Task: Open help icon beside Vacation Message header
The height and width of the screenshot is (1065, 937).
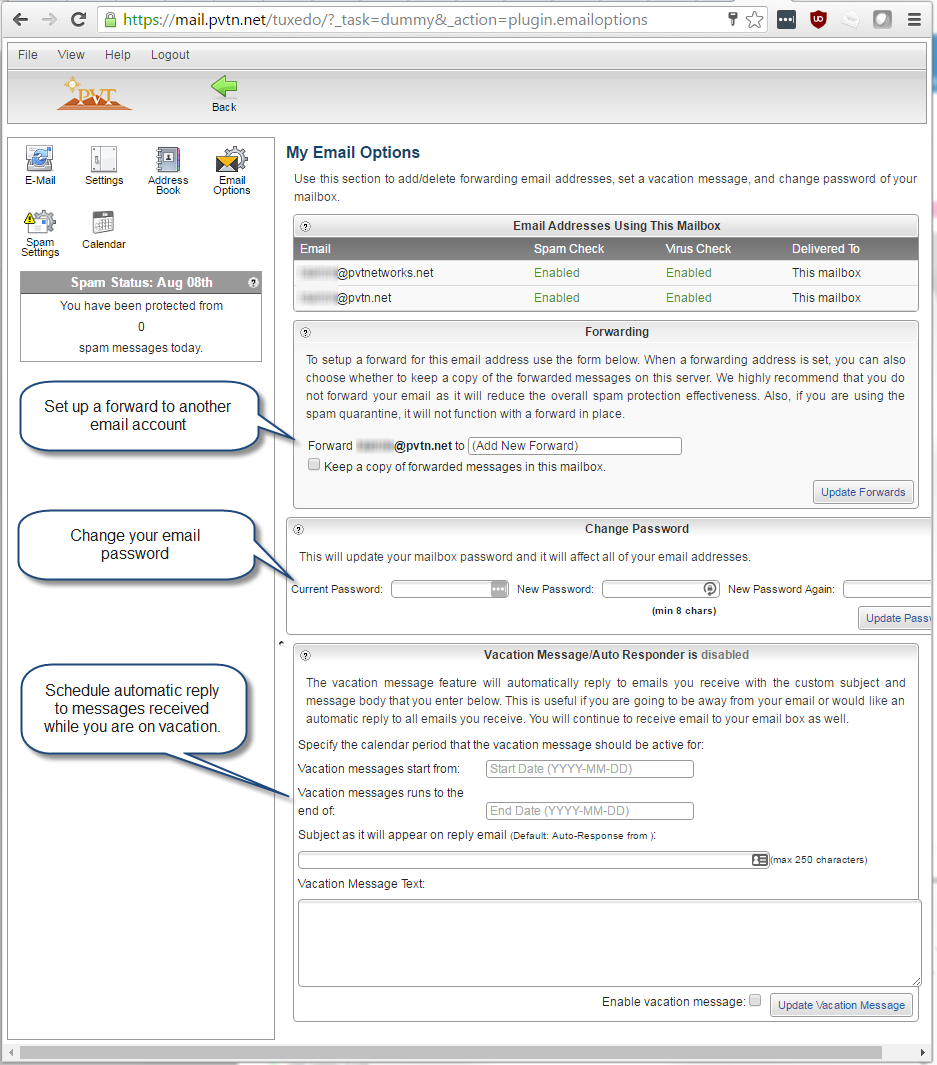Action: tap(306, 655)
